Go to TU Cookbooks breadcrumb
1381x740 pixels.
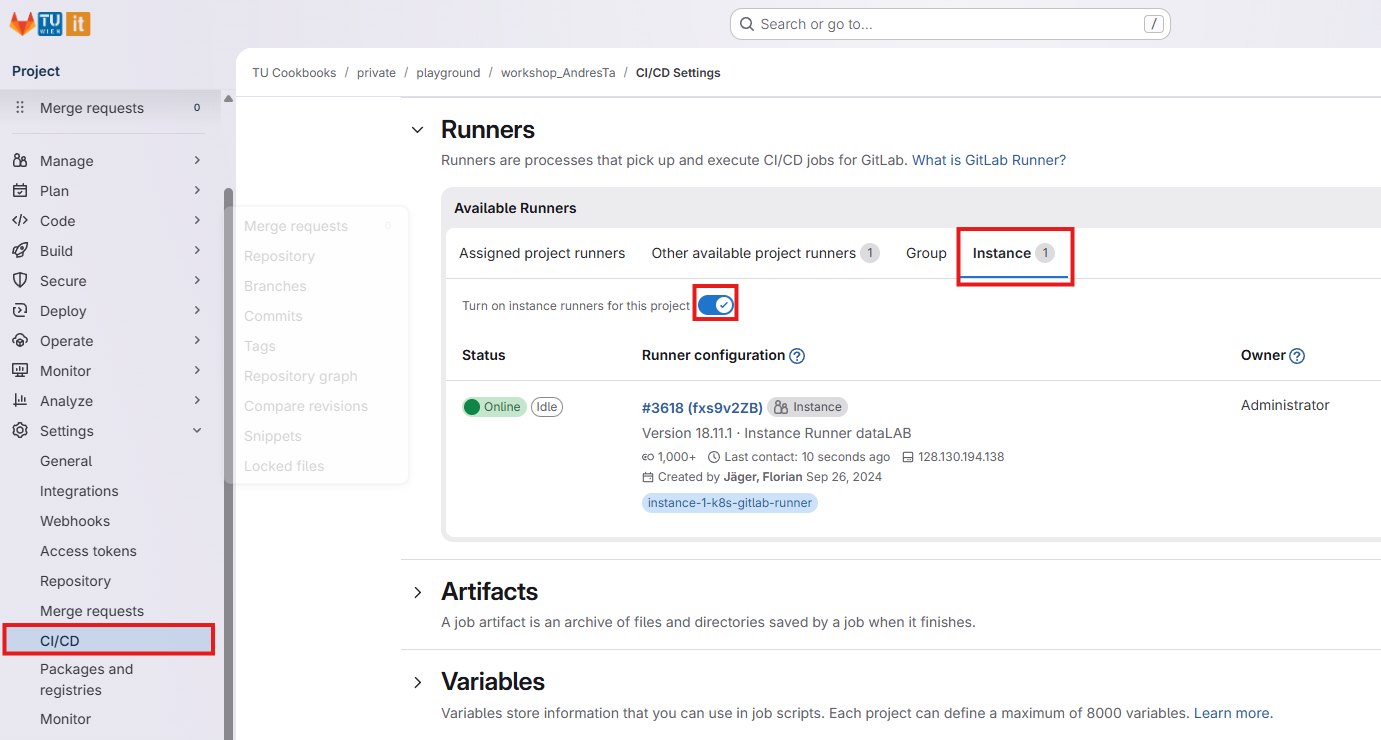click(294, 73)
